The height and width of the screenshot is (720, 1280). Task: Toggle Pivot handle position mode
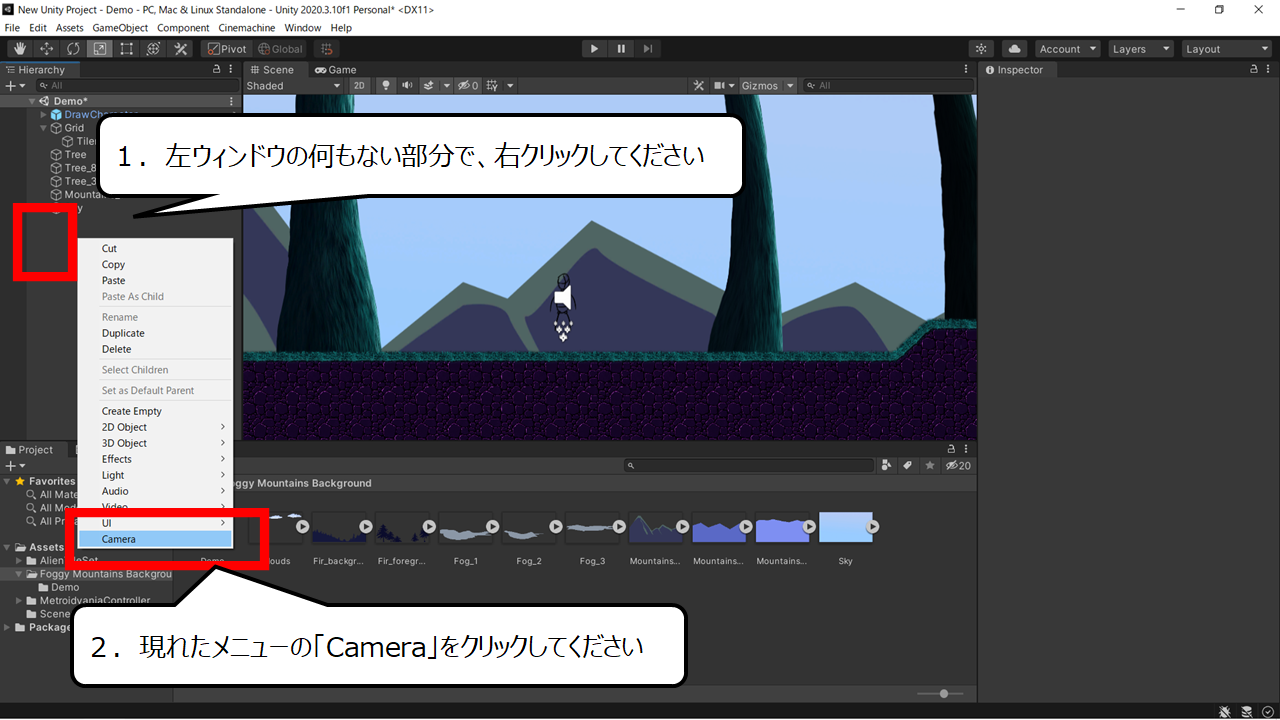(226, 49)
